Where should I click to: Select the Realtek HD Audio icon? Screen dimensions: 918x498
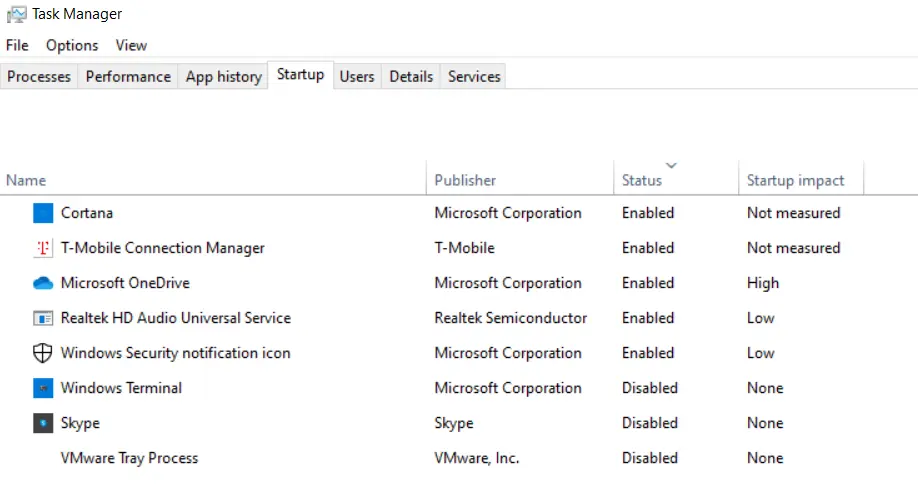43,318
